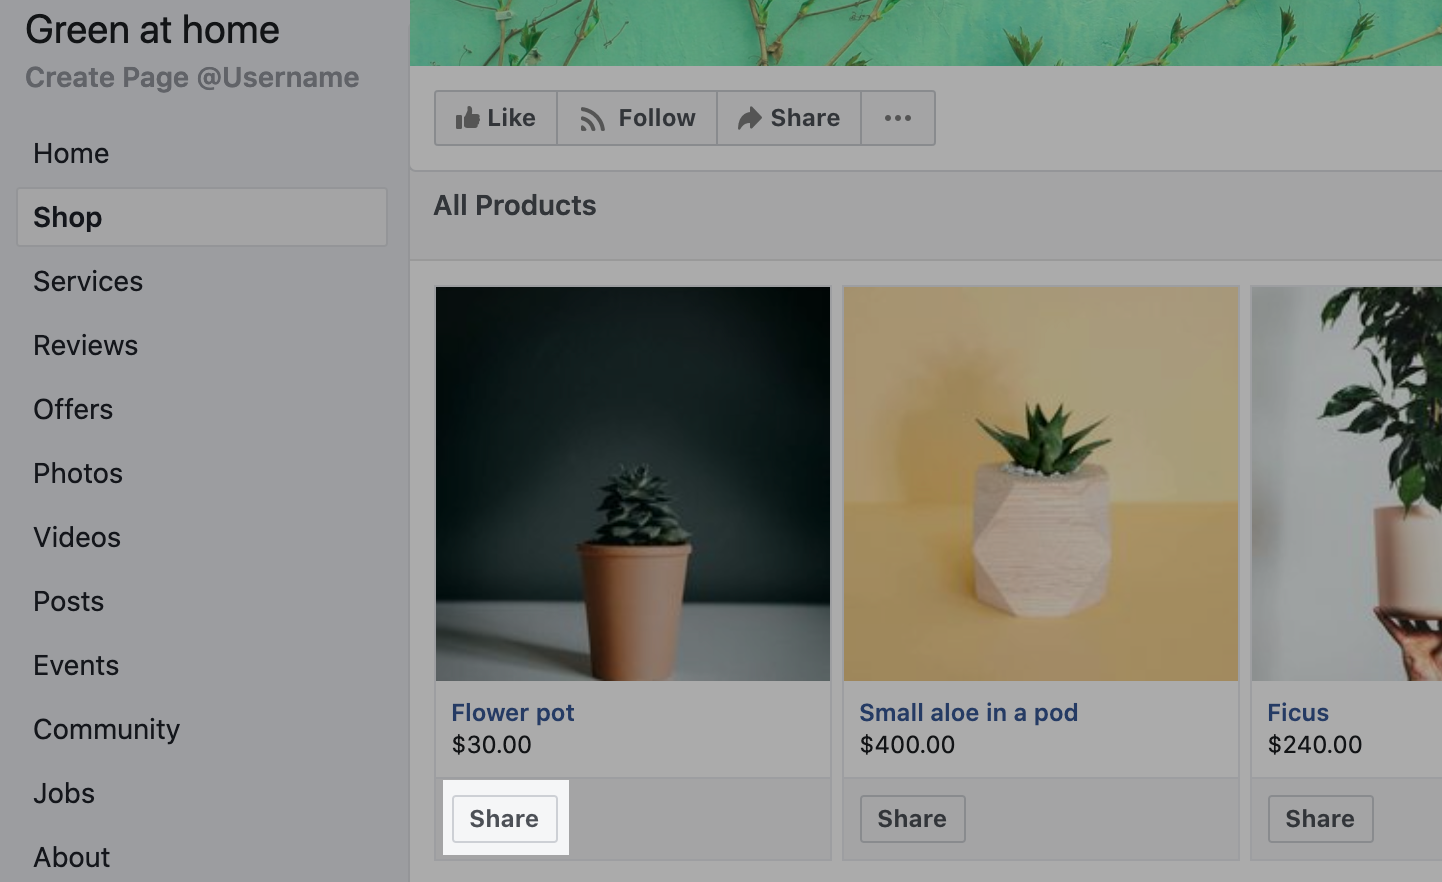Click the thumbs-up Like icon
This screenshot has height=882, width=1442.
click(x=468, y=117)
